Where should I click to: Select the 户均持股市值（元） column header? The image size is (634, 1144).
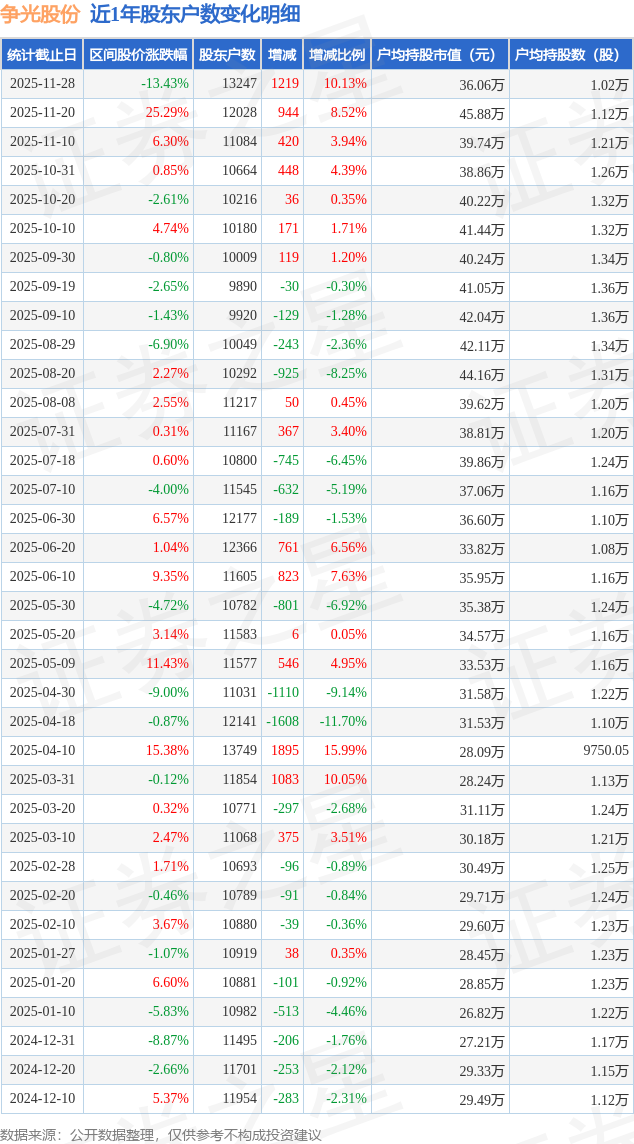[x=440, y=55]
